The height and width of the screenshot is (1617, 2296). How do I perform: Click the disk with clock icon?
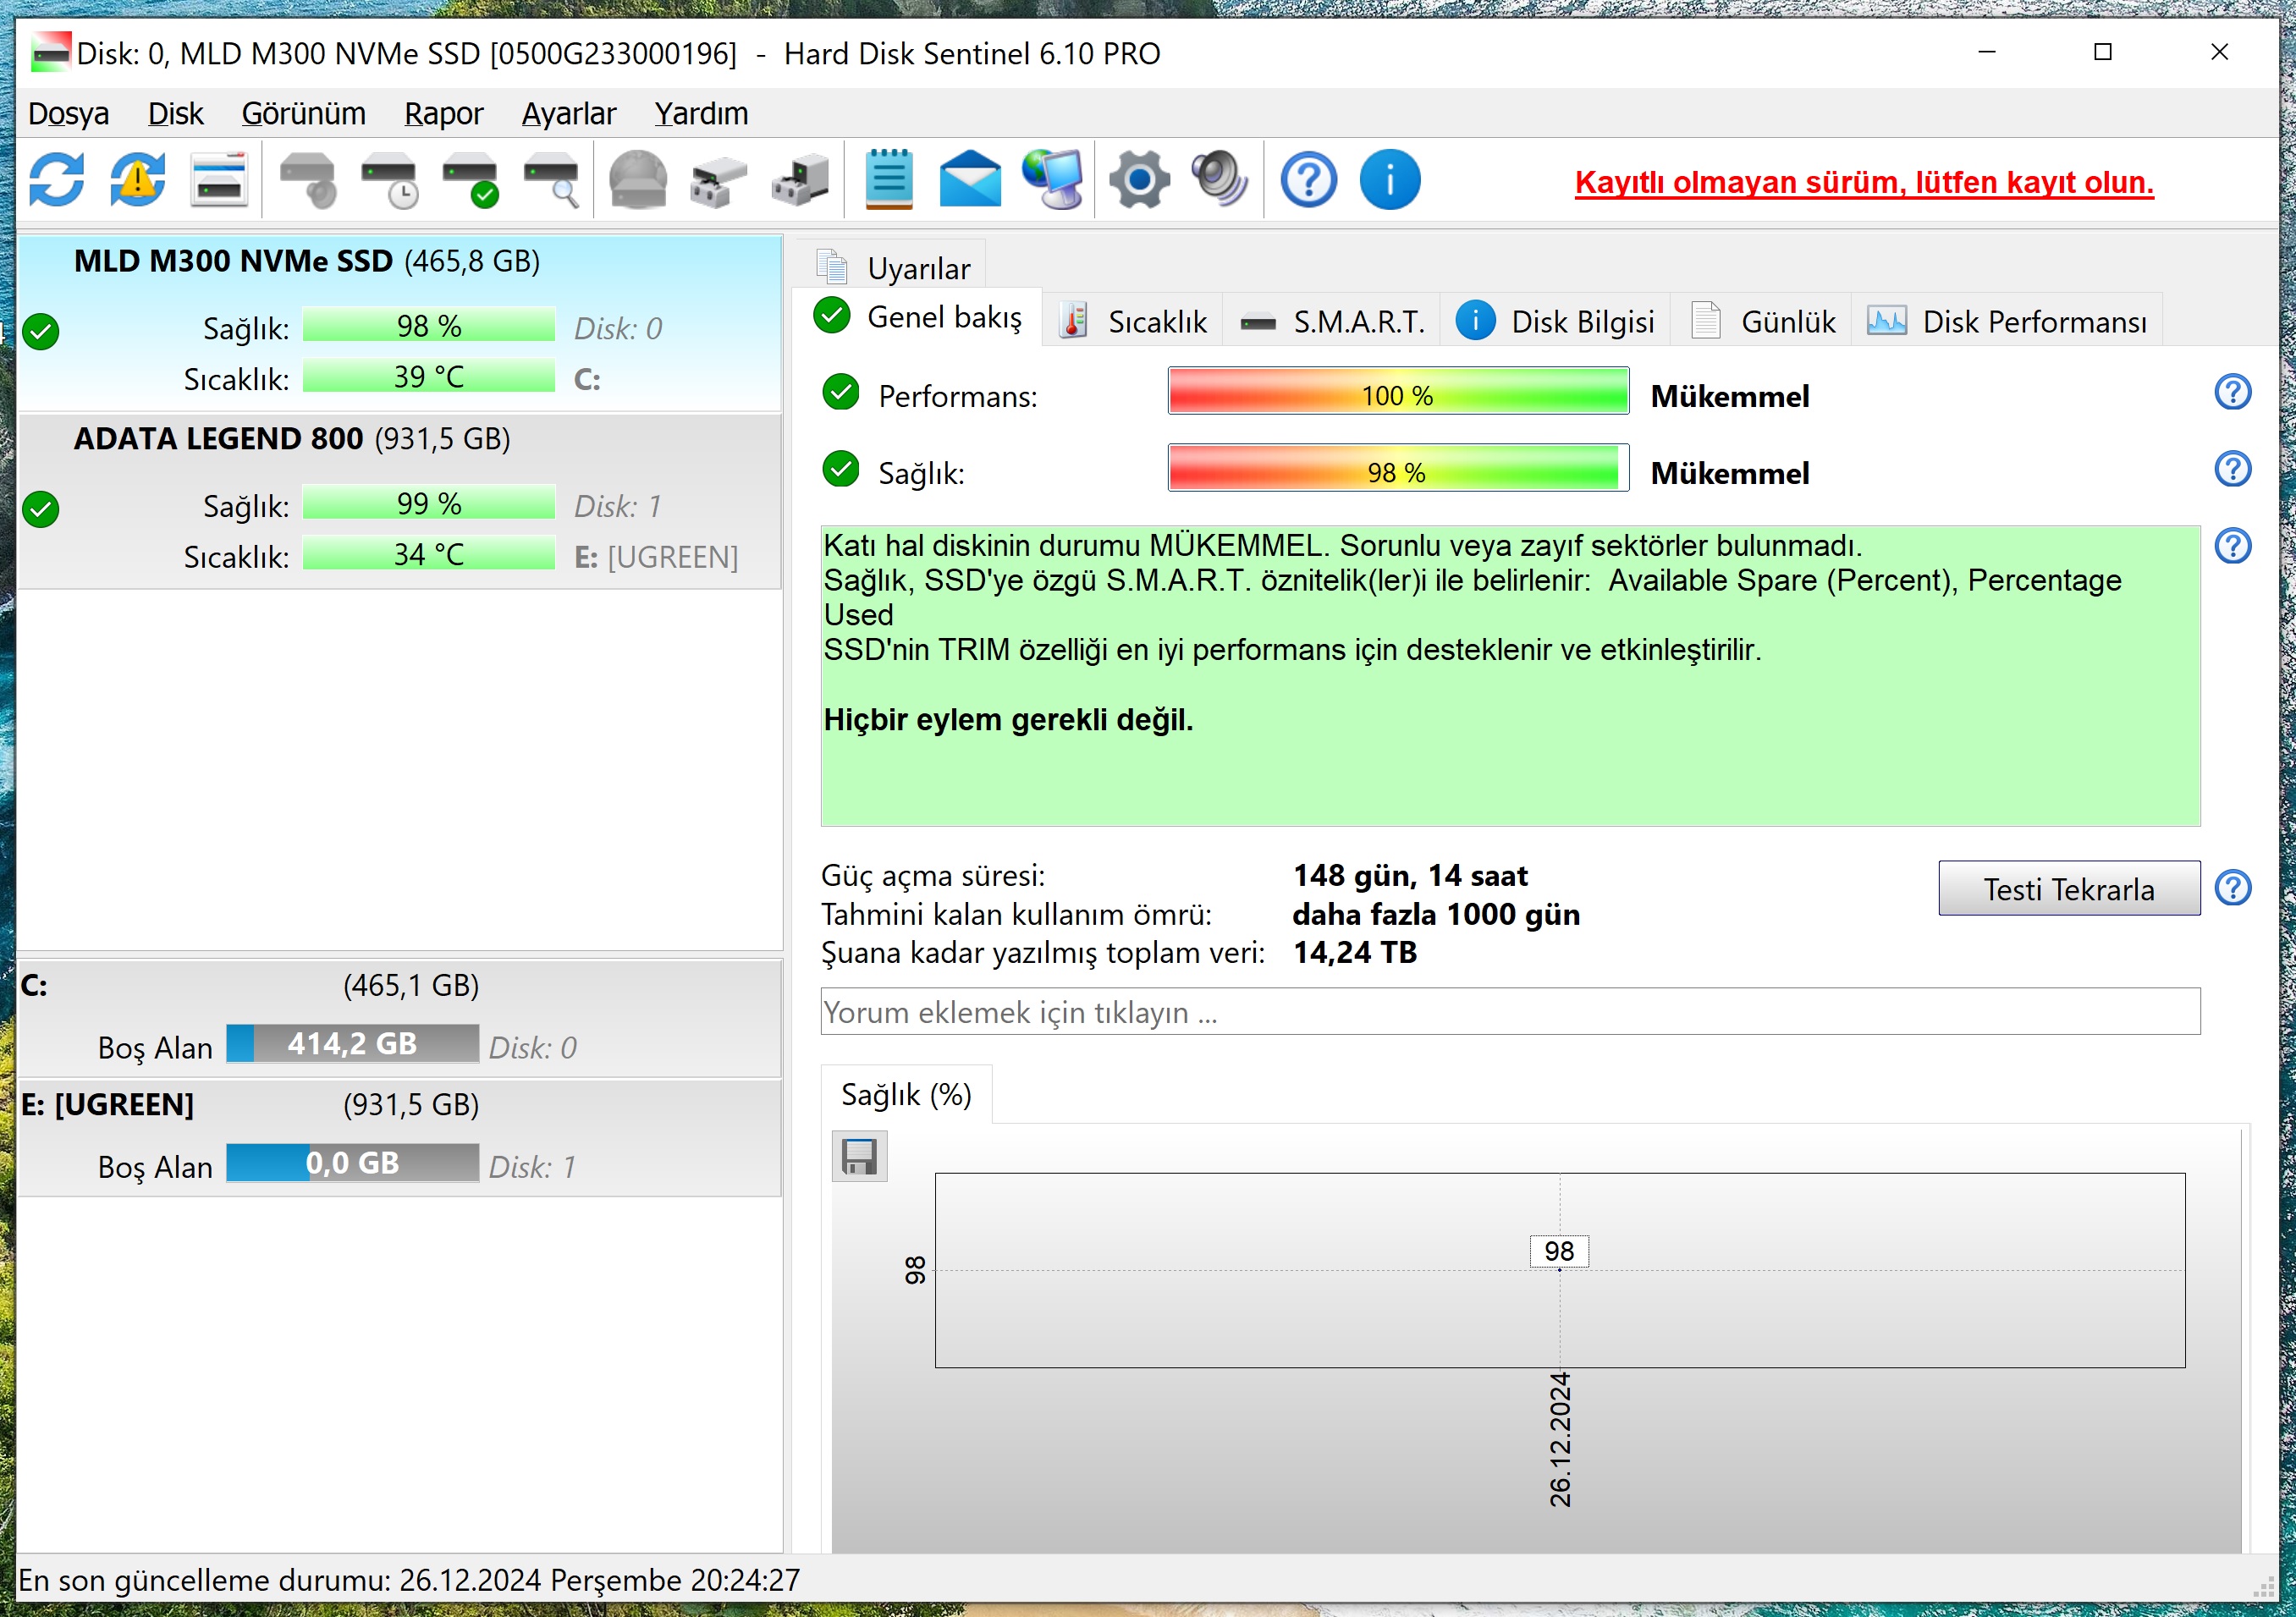tap(389, 181)
